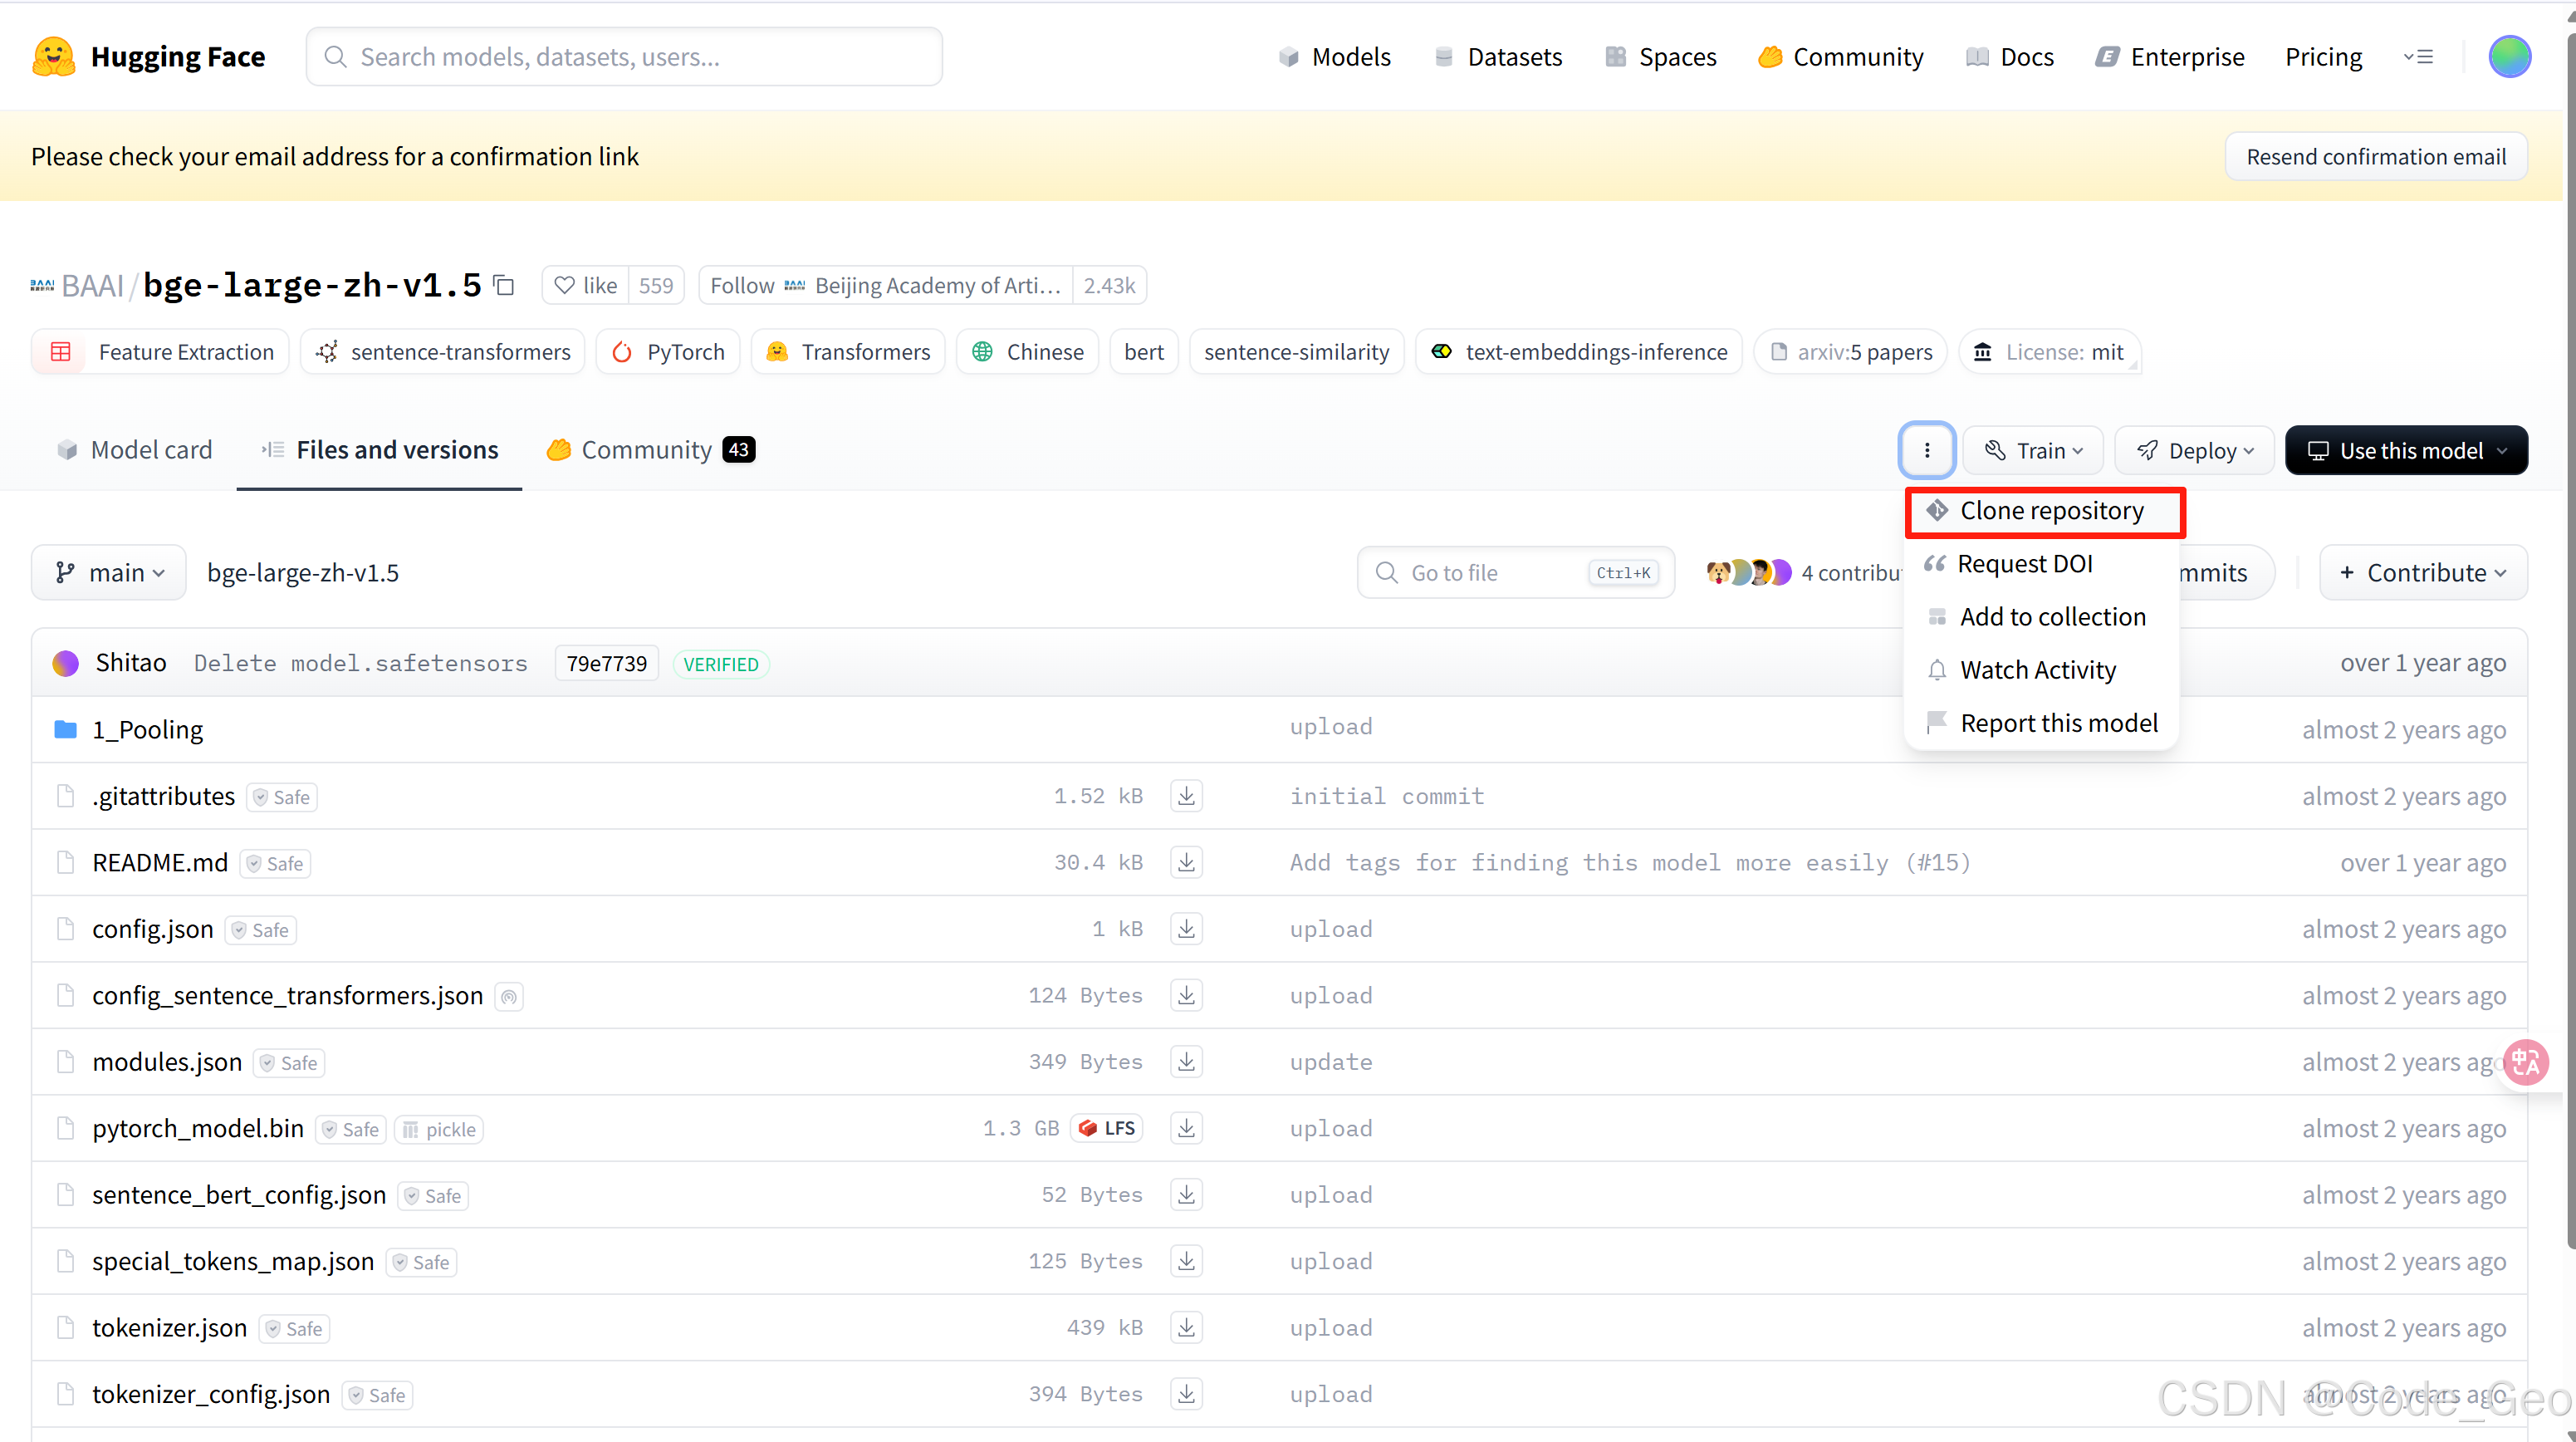Click the contributors avatar group
The image size is (2576, 1442).
(x=1748, y=573)
